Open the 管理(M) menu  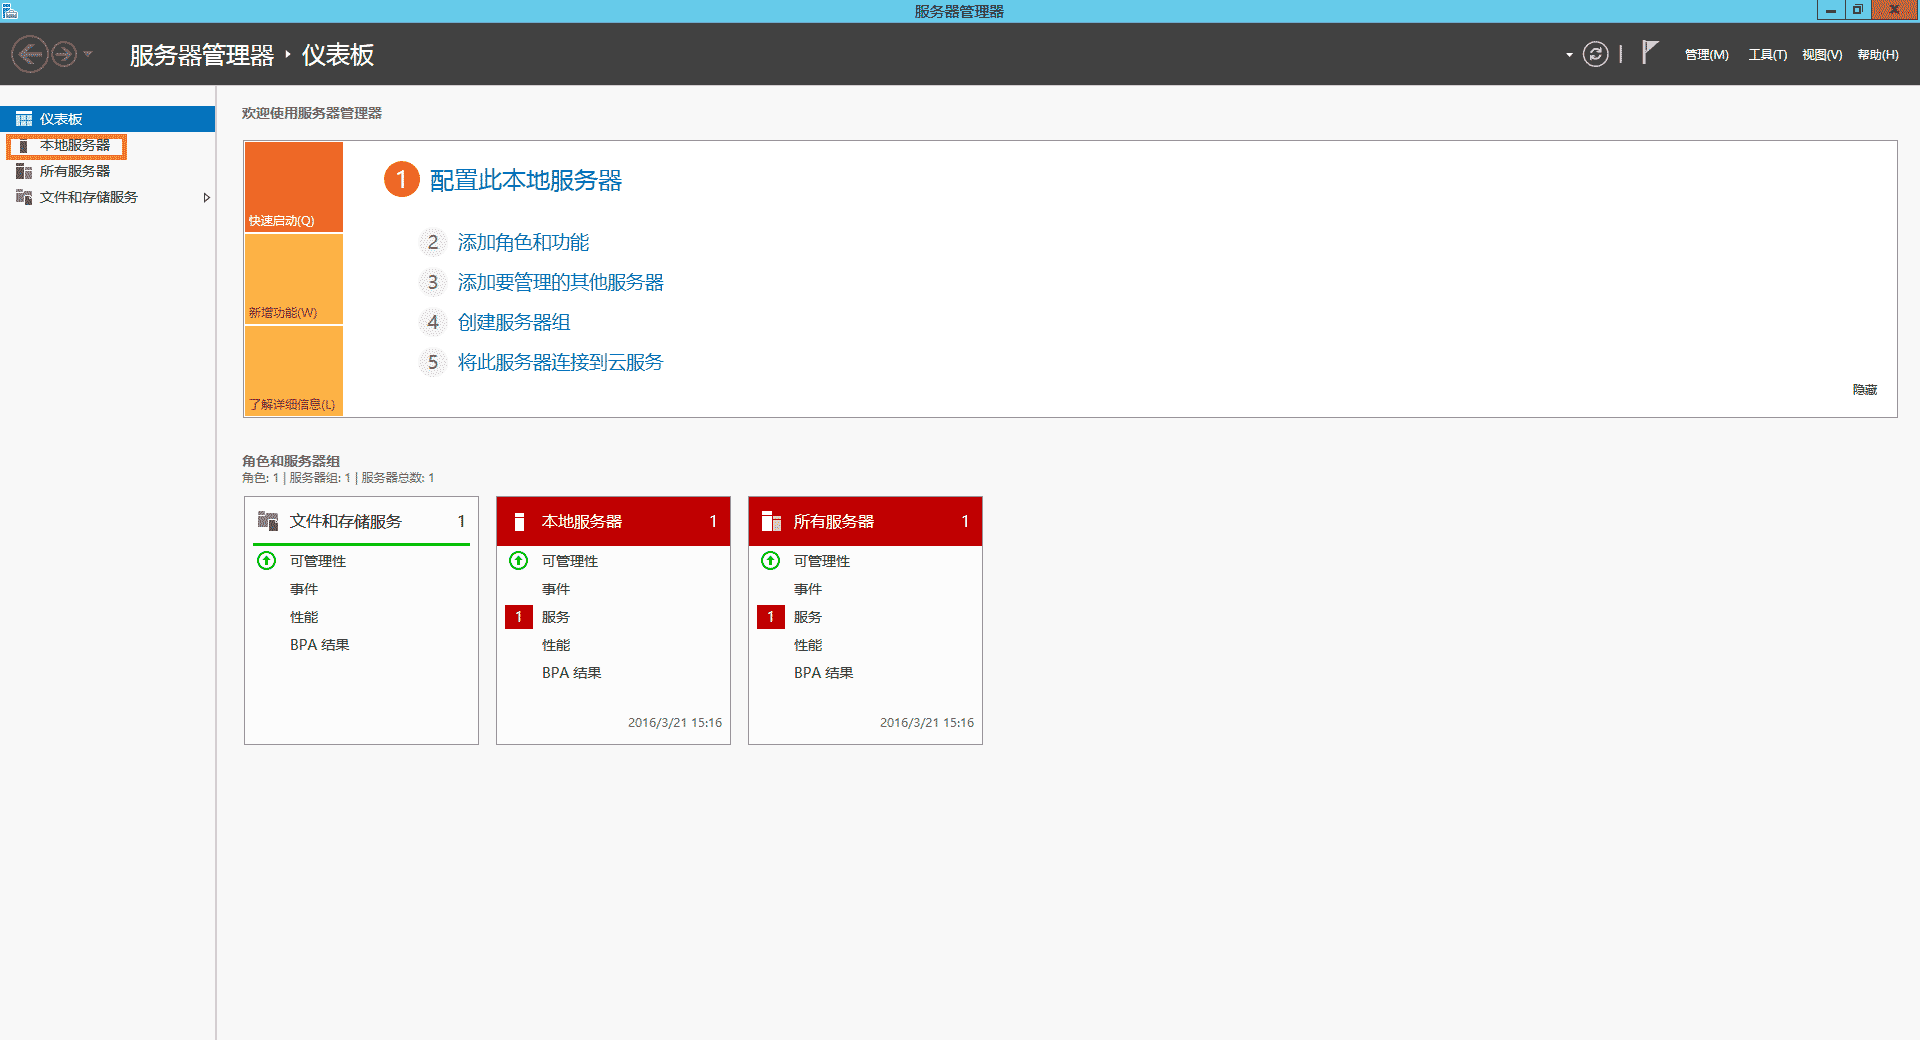tap(1706, 55)
